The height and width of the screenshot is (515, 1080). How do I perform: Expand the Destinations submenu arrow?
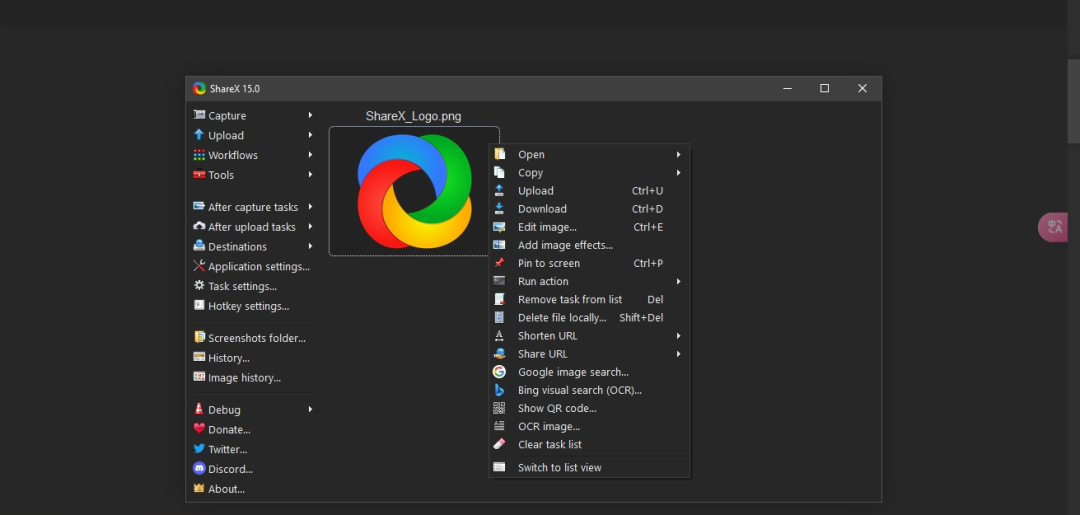[x=311, y=246]
